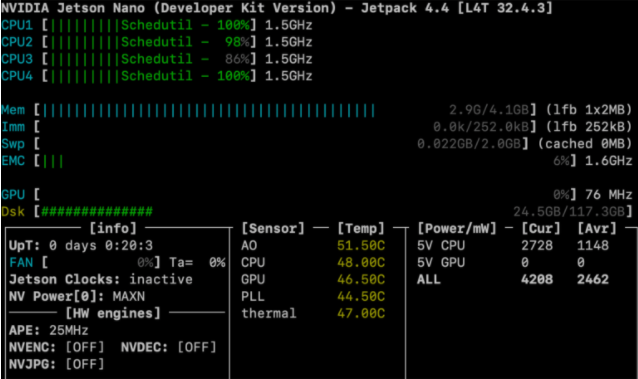The height and width of the screenshot is (379, 638).
Task: Click the 0.0k/252.0kB value
Action: (x=481, y=127)
